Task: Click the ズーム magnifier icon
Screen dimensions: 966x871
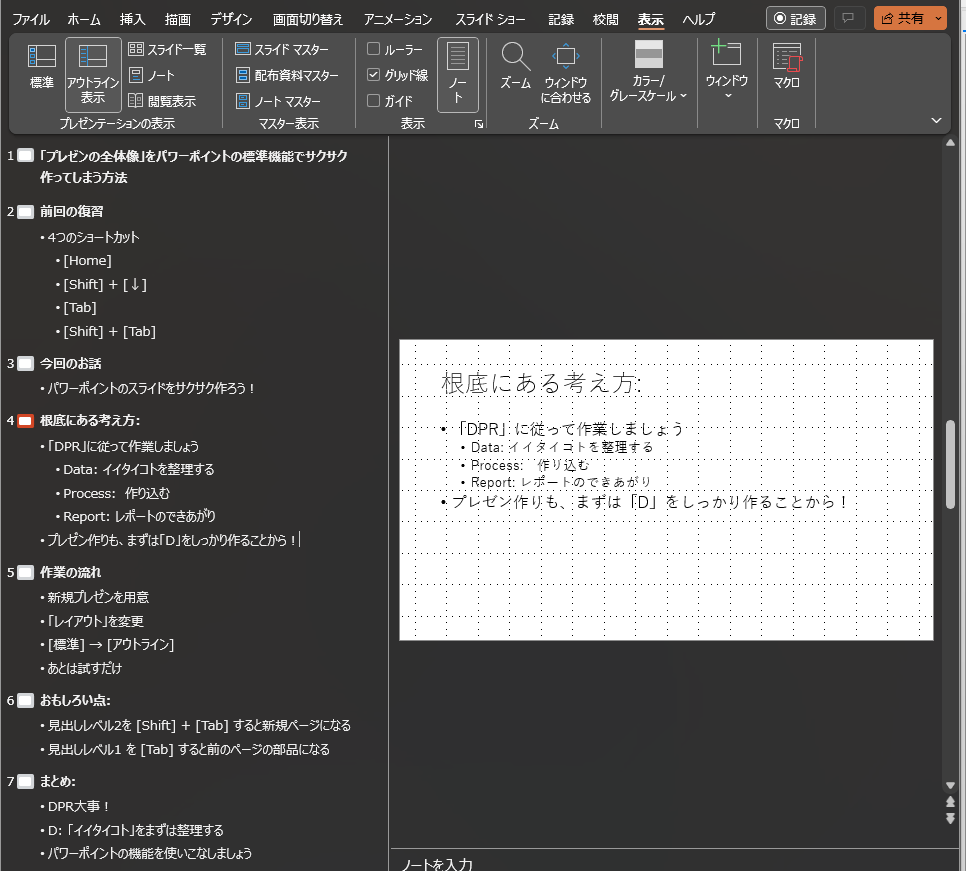Action: click(x=515, y=58)
